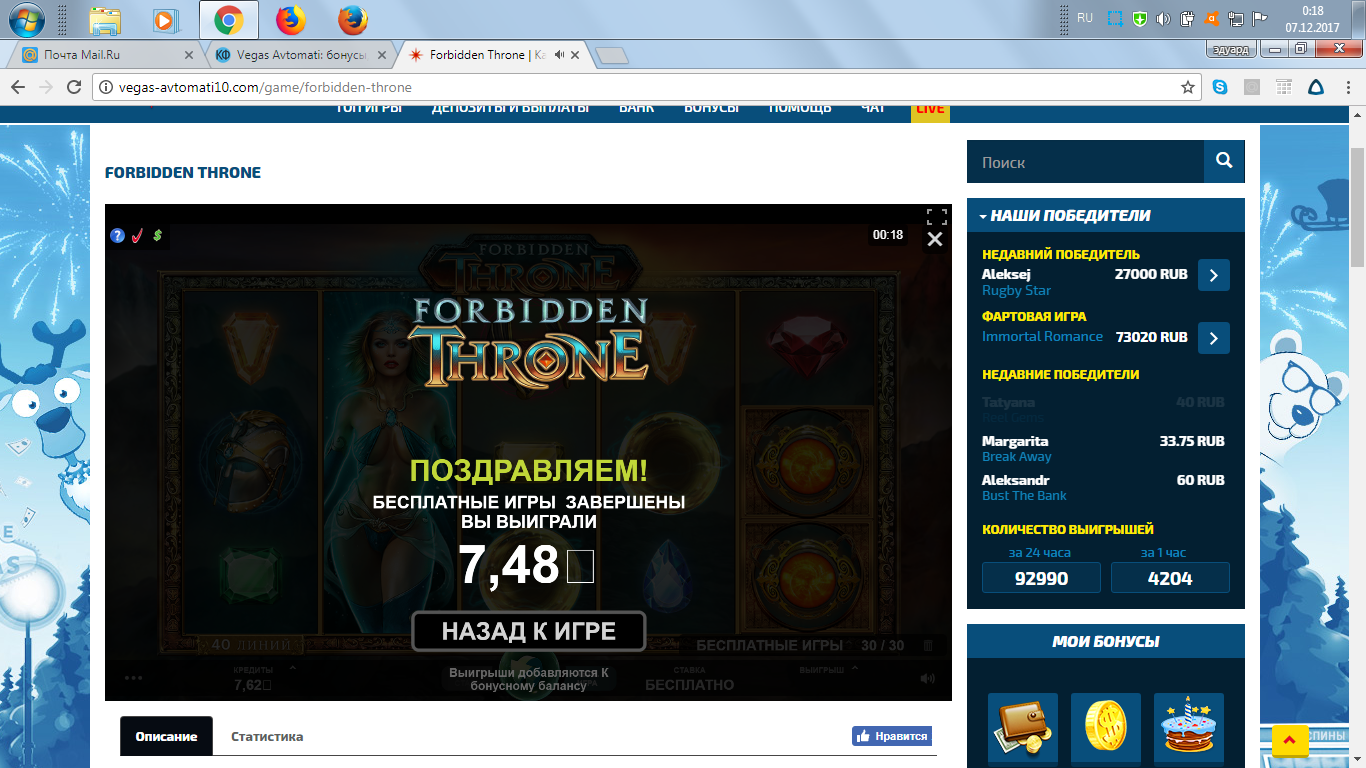The image size is (1366, 768).
Task: Mute the game sound speaker icon
Action: click(928, 678)
